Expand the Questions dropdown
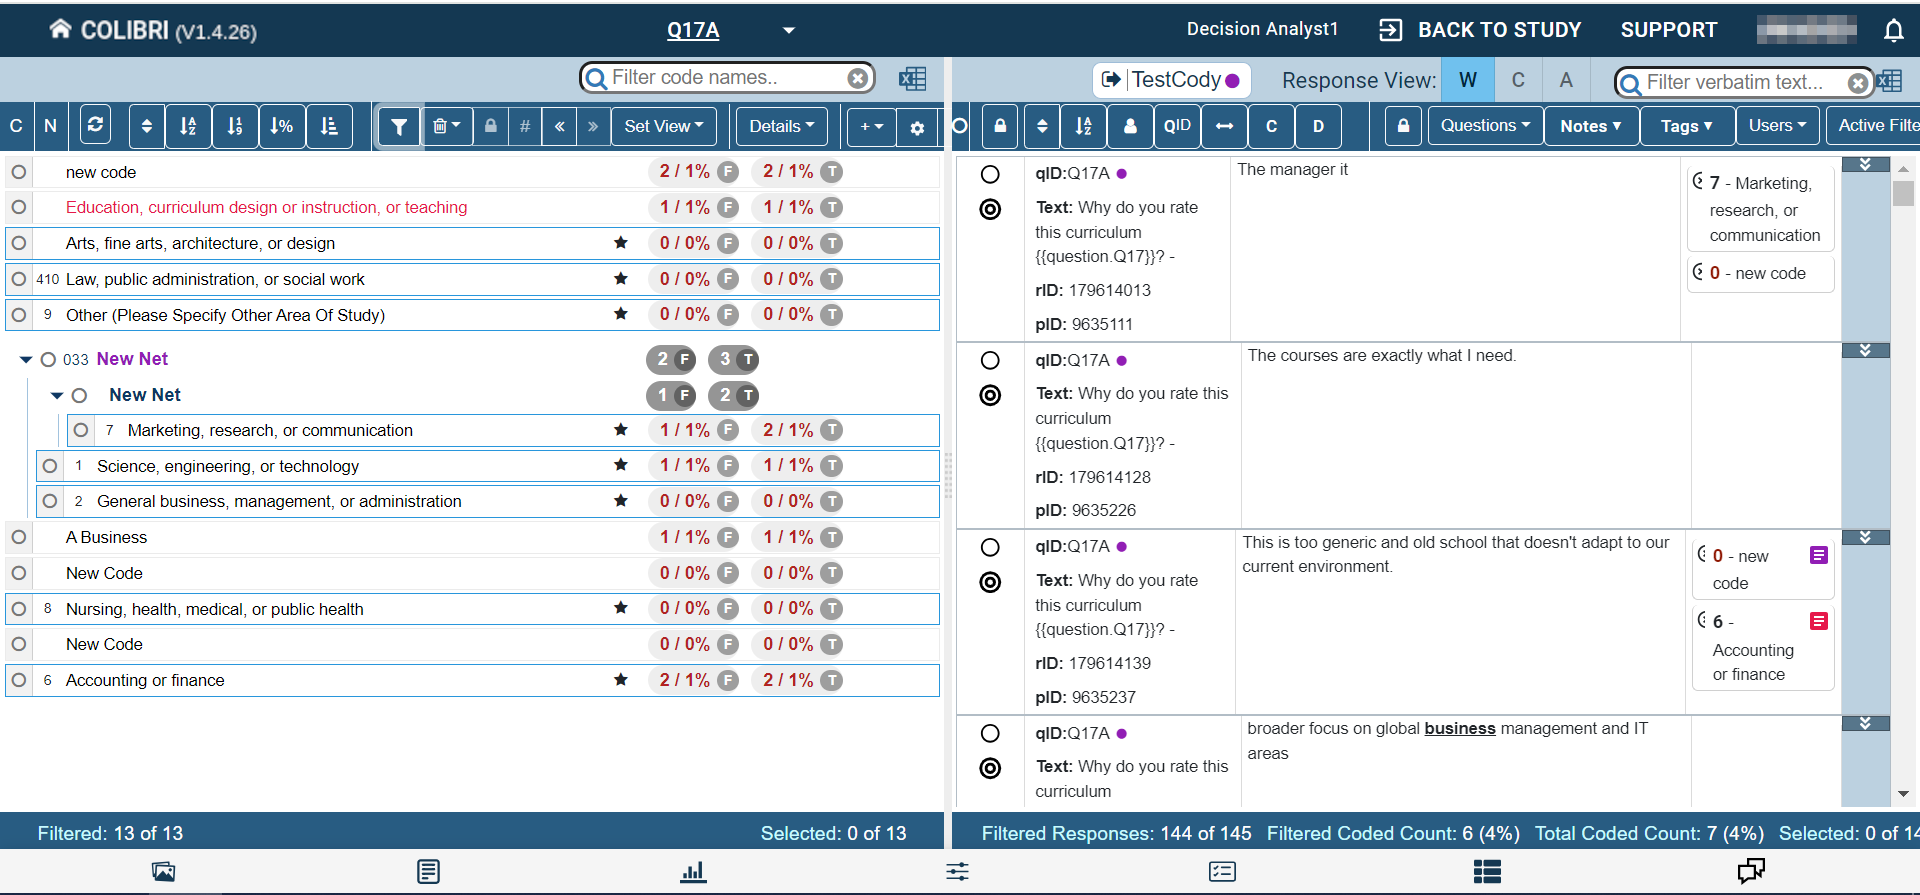Viewport: 1920px width, 895px height. [1484, 126]
